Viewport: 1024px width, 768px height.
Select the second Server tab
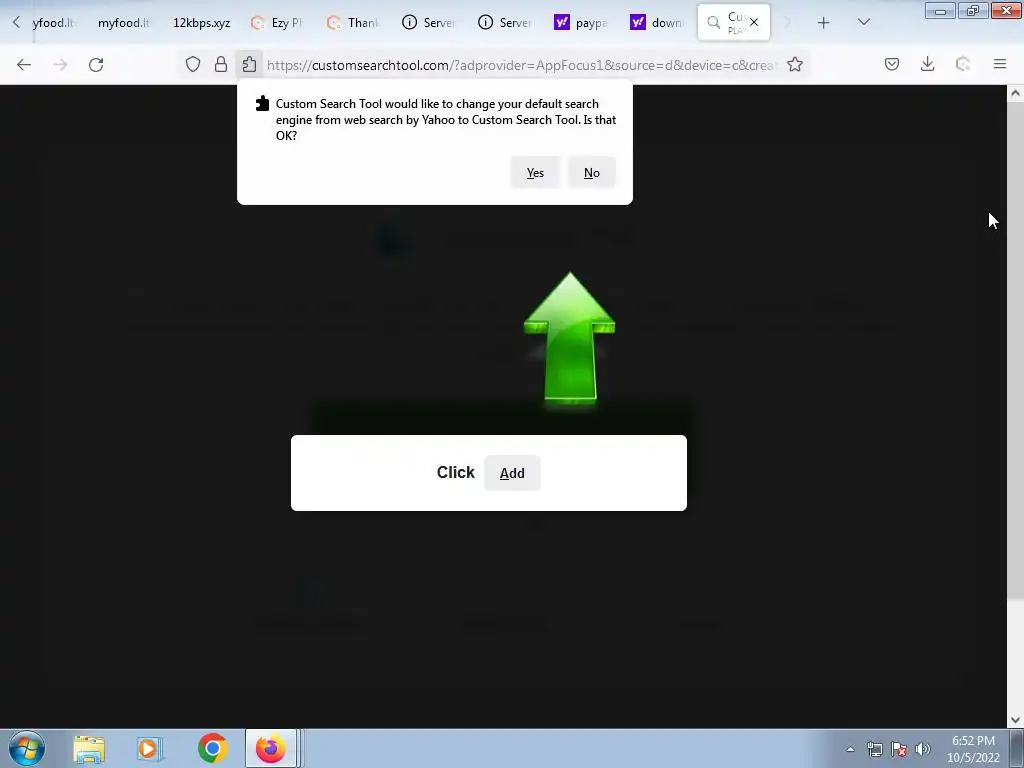tap(505, 22)
